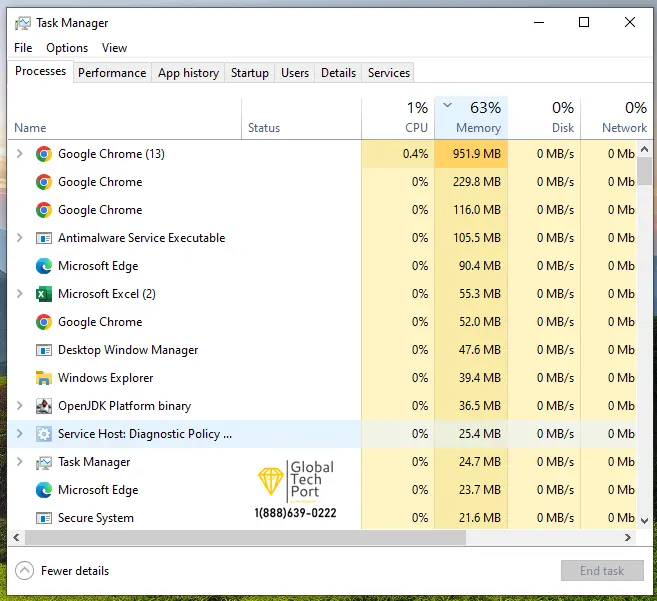Screen dimensions: 657x601
Task: Click the 36.5 MB memory value
Action: (x=480, y=406)
